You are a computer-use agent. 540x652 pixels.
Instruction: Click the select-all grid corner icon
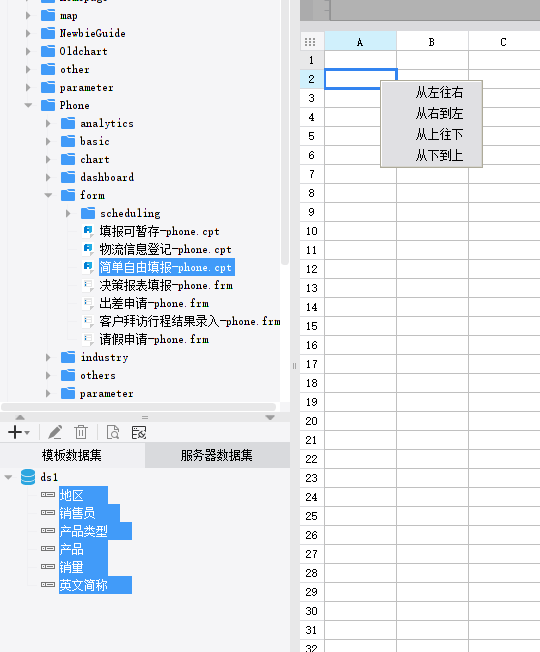pyautogui.click(x=310, y=42)
